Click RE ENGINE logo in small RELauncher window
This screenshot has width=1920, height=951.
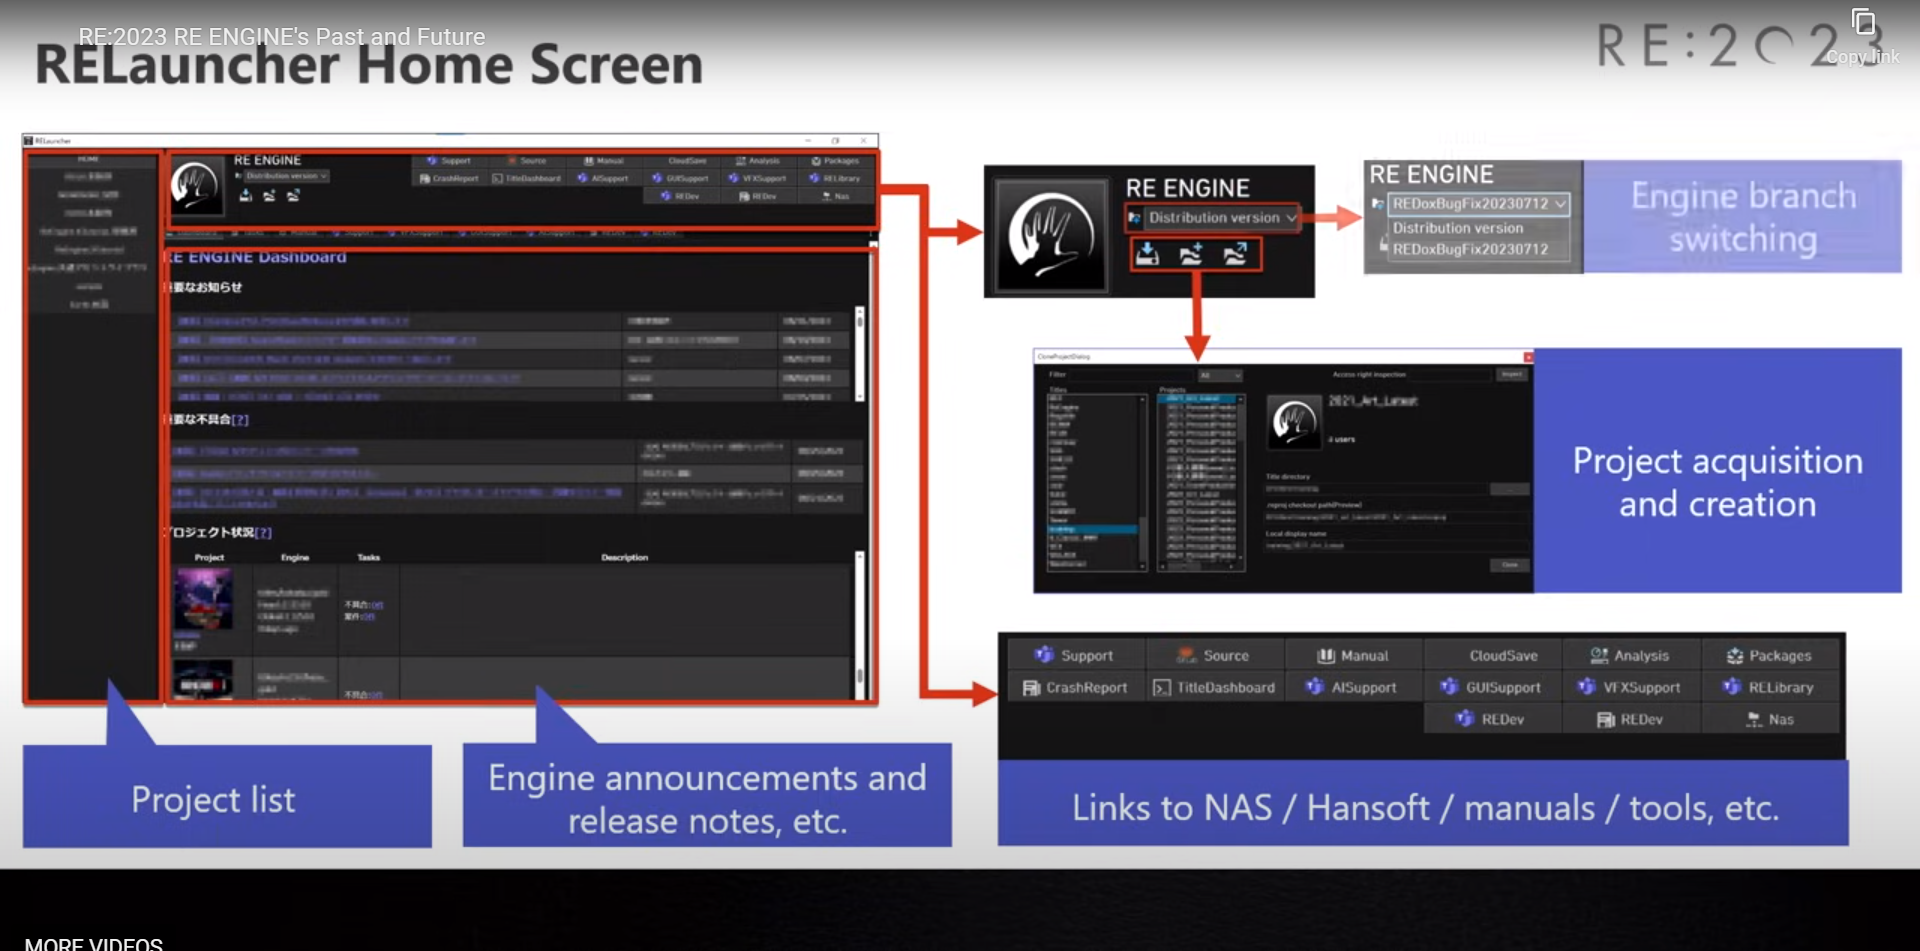(195, 185)
